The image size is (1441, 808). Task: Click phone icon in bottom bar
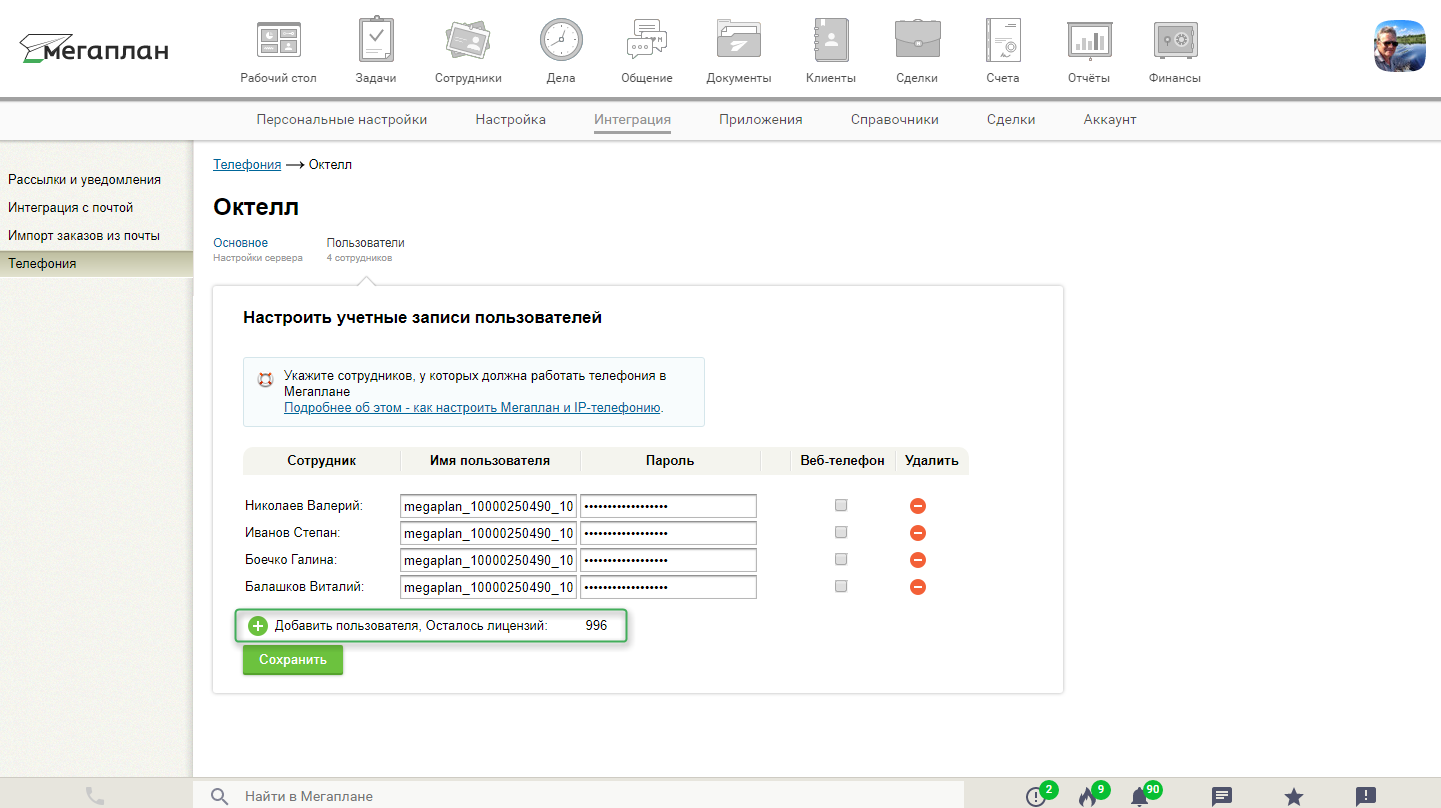tap(95, 796)
